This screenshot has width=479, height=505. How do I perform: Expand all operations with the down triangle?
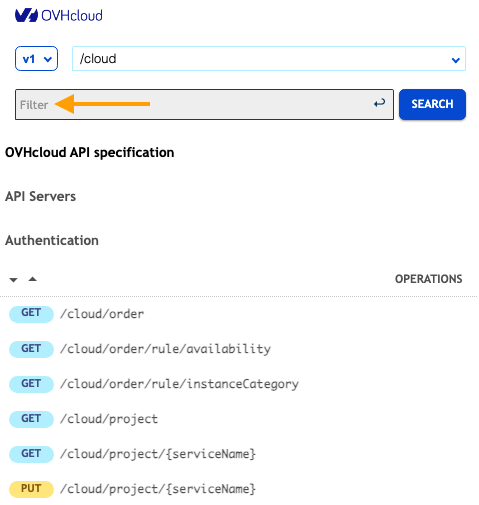[x=13, y=280]
